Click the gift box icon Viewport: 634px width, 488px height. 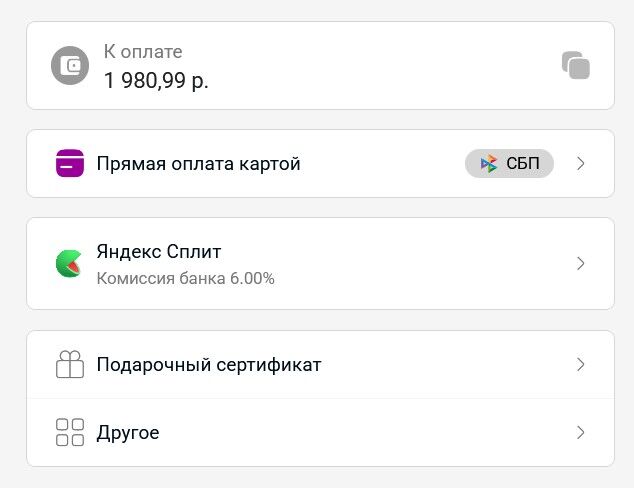tap(70, 365)
